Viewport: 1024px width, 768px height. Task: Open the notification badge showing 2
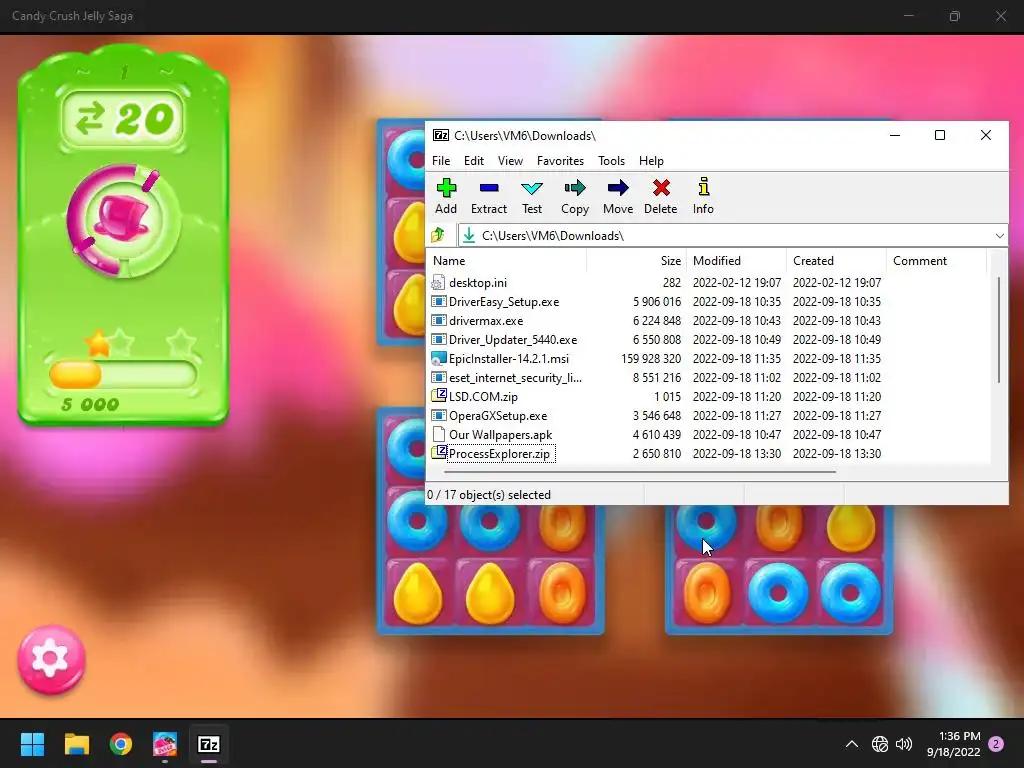pyautogui.click(x=996, y=744)
